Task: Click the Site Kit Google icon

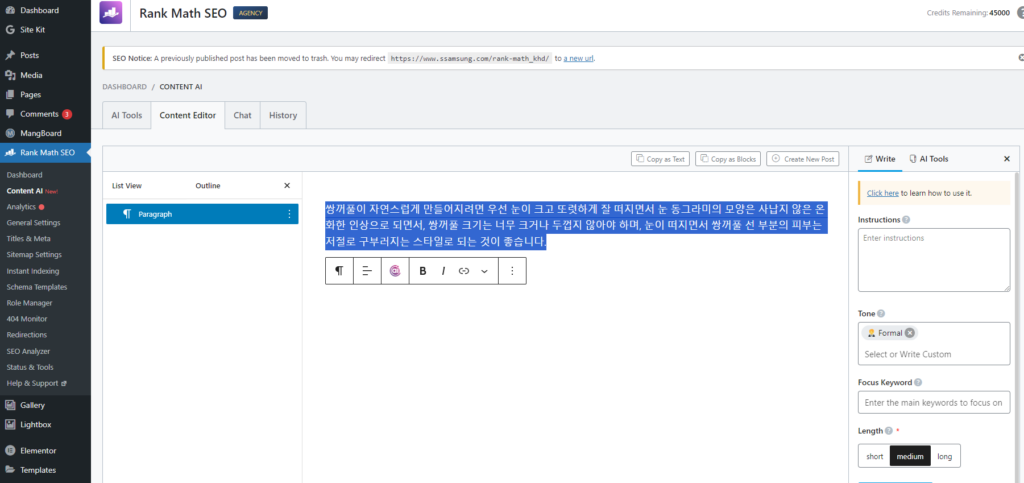Action: 10,30
